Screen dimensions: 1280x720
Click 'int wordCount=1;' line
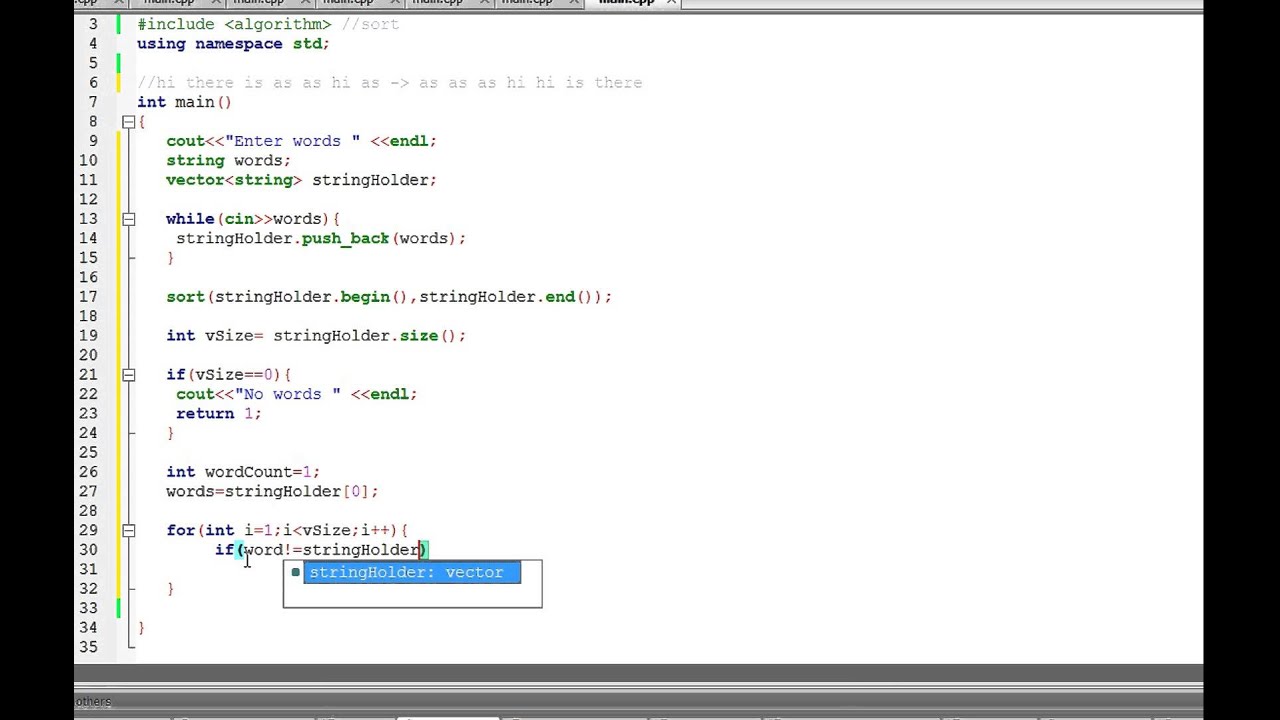(x=243, y=472)
